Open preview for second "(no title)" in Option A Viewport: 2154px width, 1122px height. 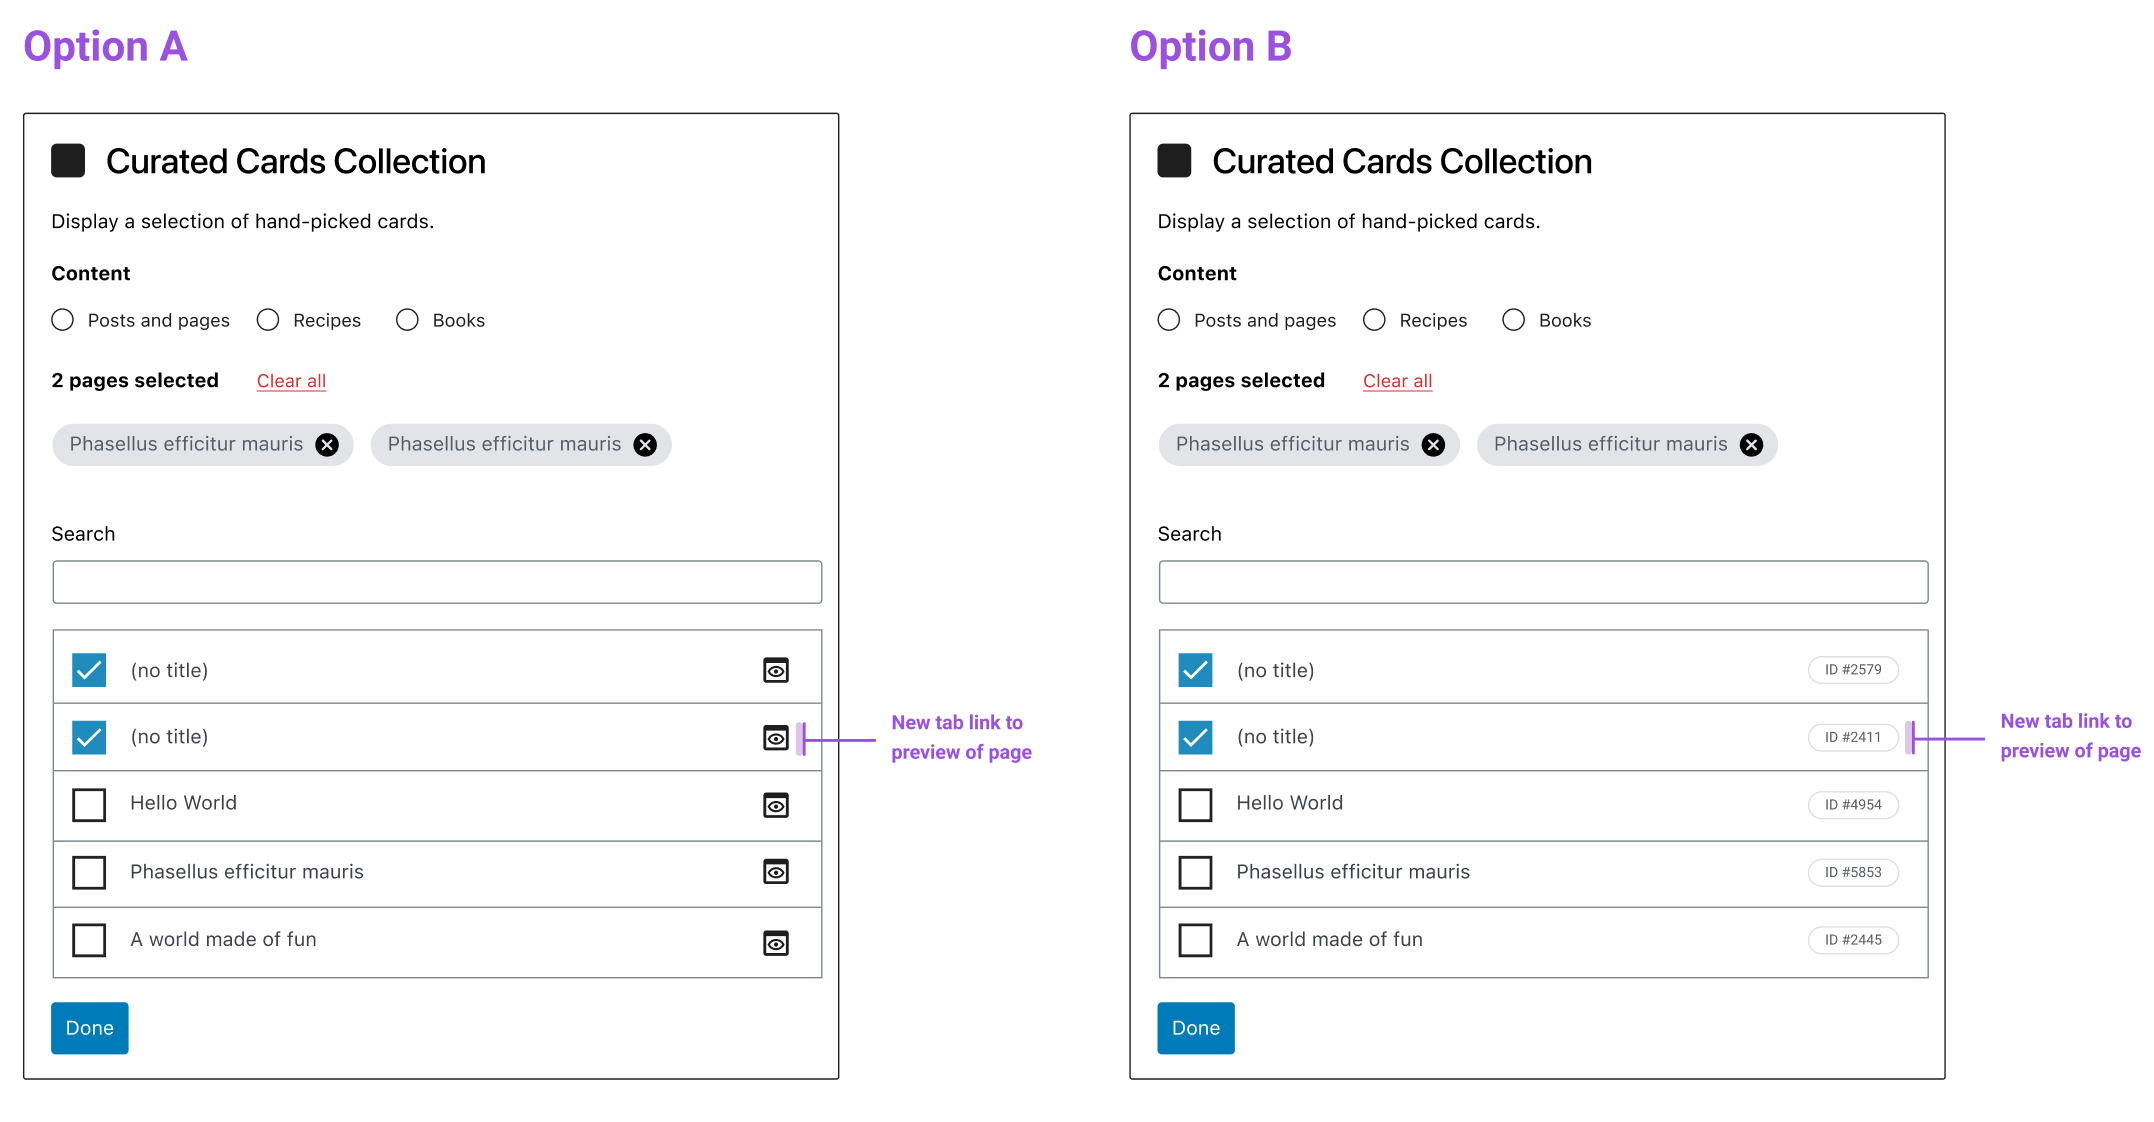coord(776,738)
